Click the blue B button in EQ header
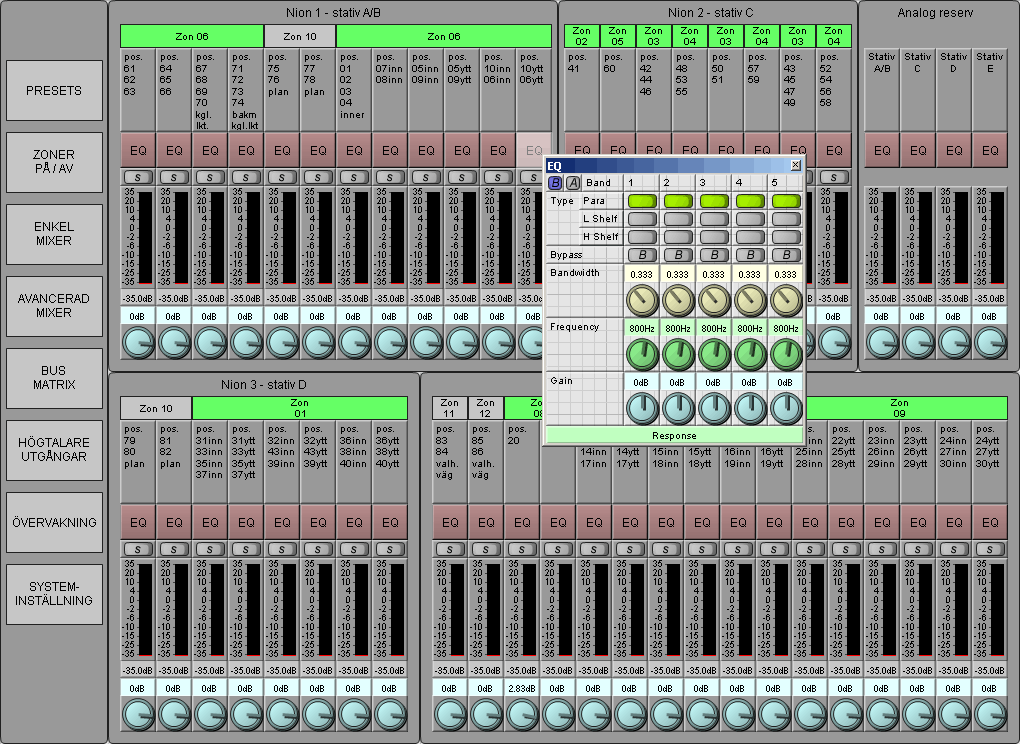The height and width of the screenshot is (744, 1020). tap(556, 183)
